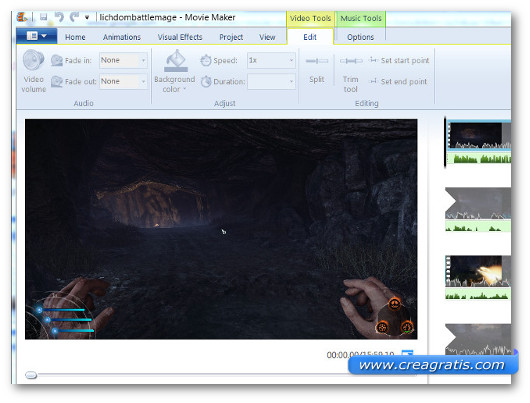Select the second gray storyboard clip
The image size is (530, 403).
[479, 204]
